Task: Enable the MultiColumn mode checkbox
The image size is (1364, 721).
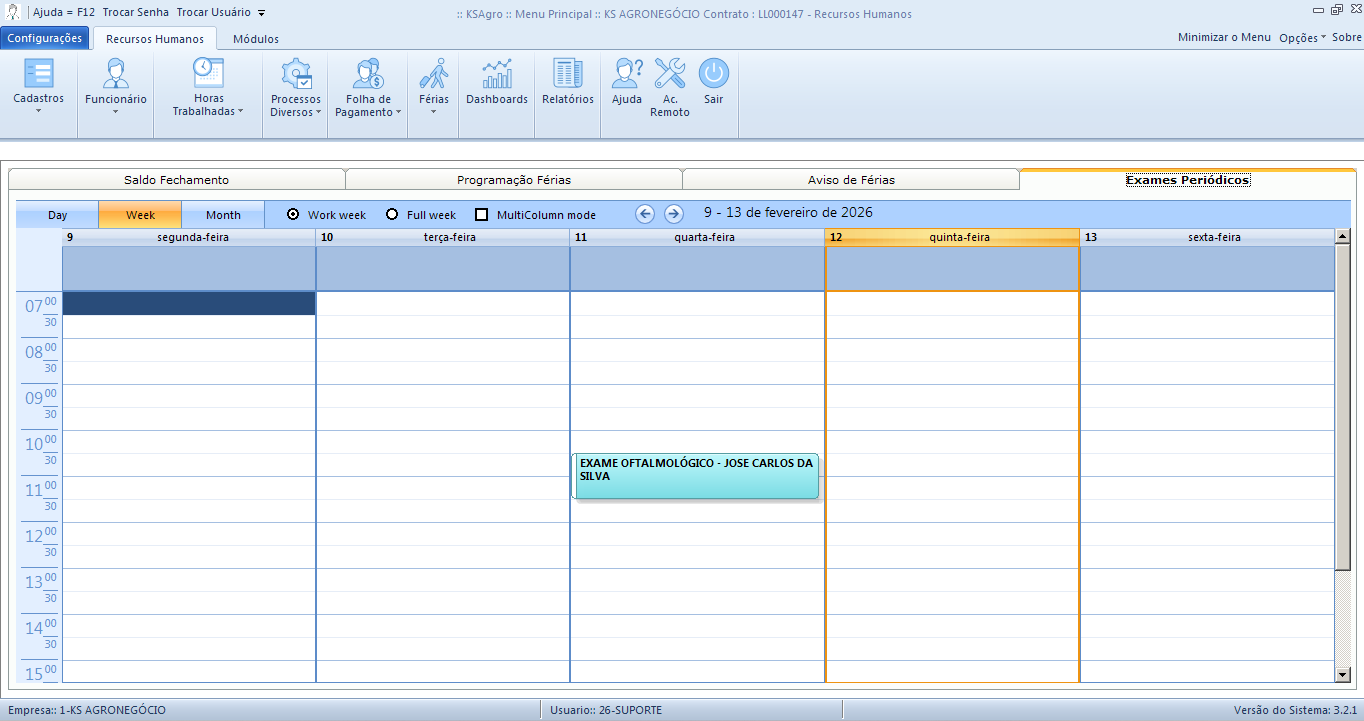Action: pyautogui.click(x=481, y=215)
